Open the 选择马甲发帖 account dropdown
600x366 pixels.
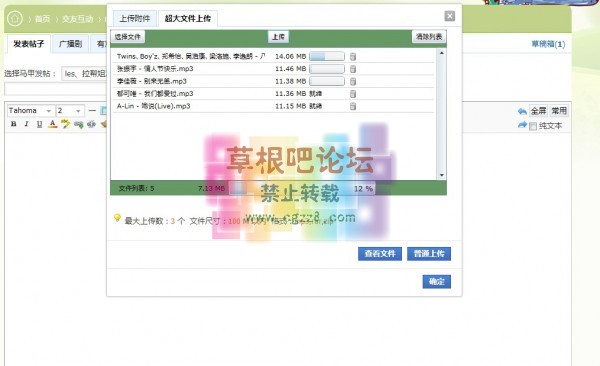(x=84, y=74)
